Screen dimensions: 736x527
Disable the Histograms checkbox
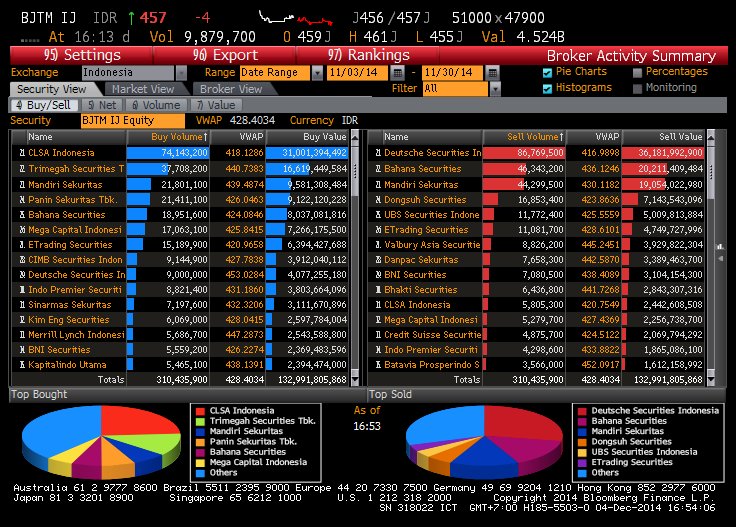(547, 88)
